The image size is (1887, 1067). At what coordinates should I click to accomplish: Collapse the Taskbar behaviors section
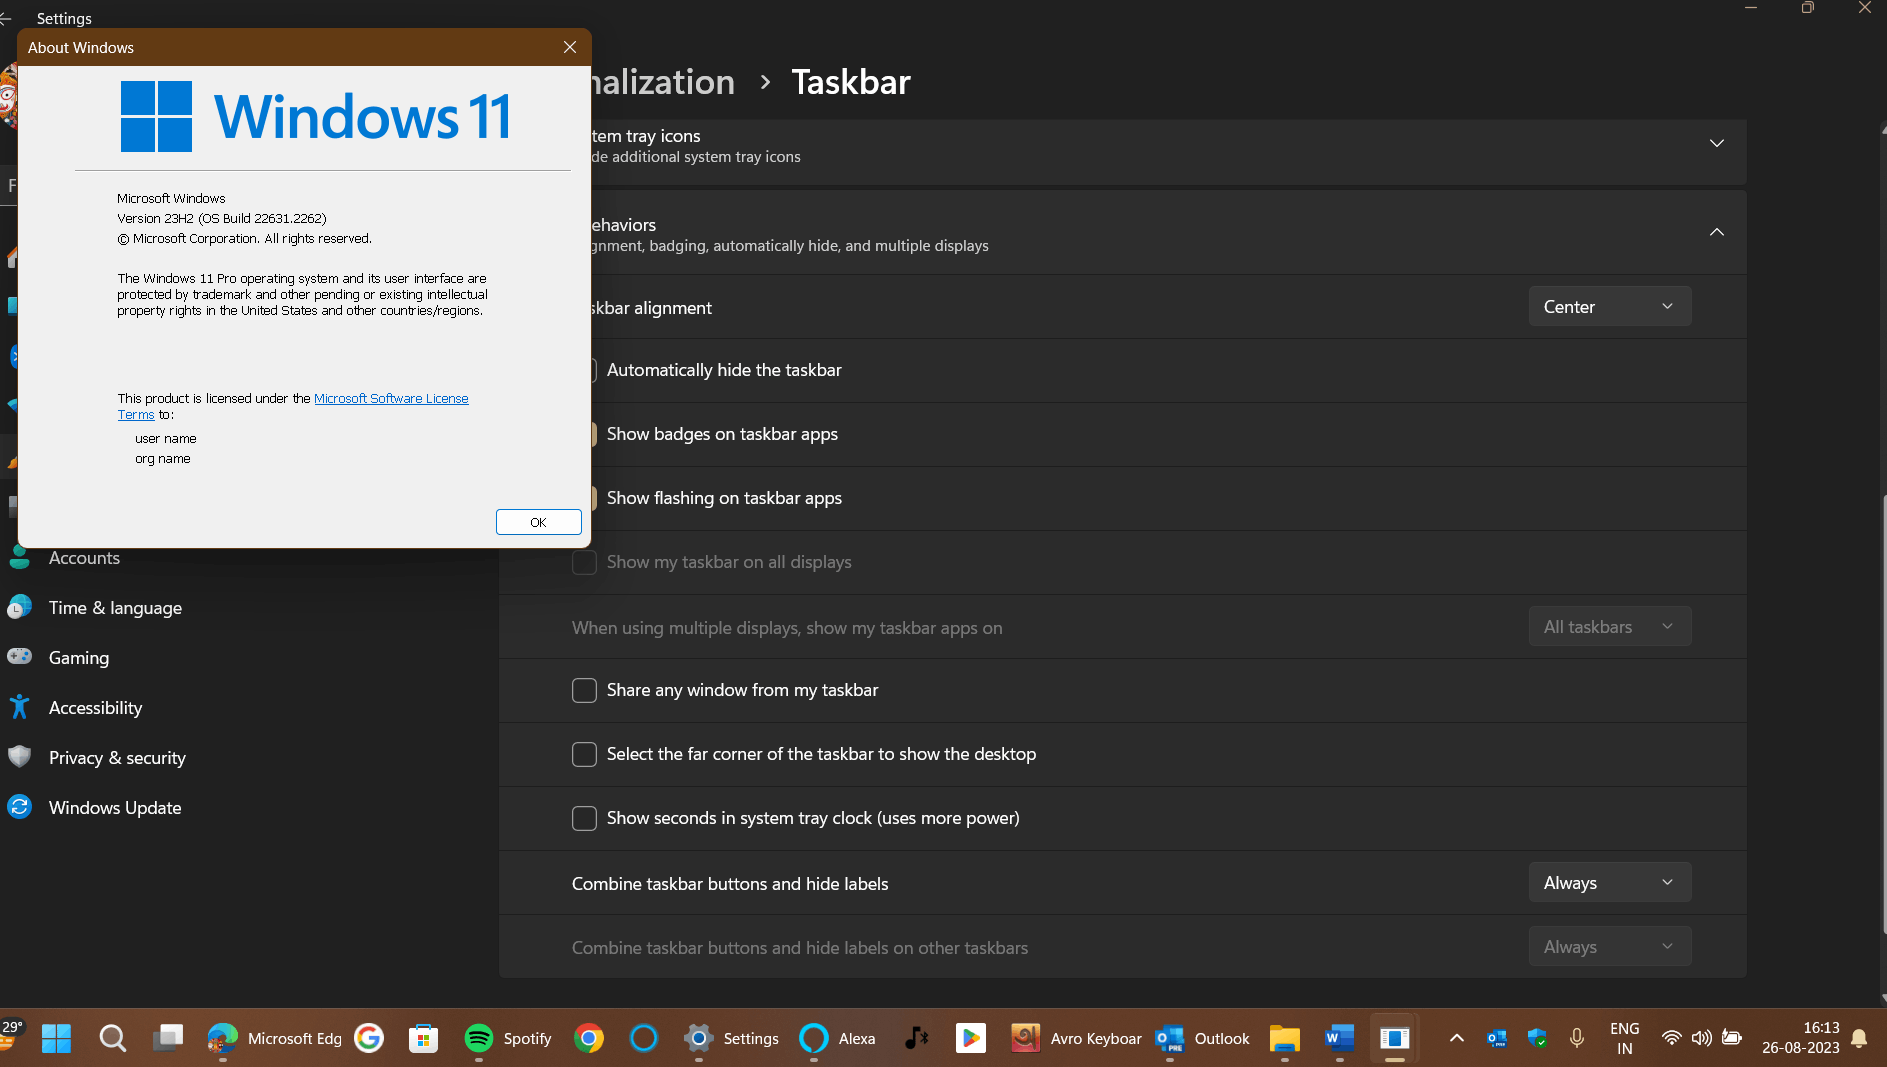click(x=1717, y=232)
